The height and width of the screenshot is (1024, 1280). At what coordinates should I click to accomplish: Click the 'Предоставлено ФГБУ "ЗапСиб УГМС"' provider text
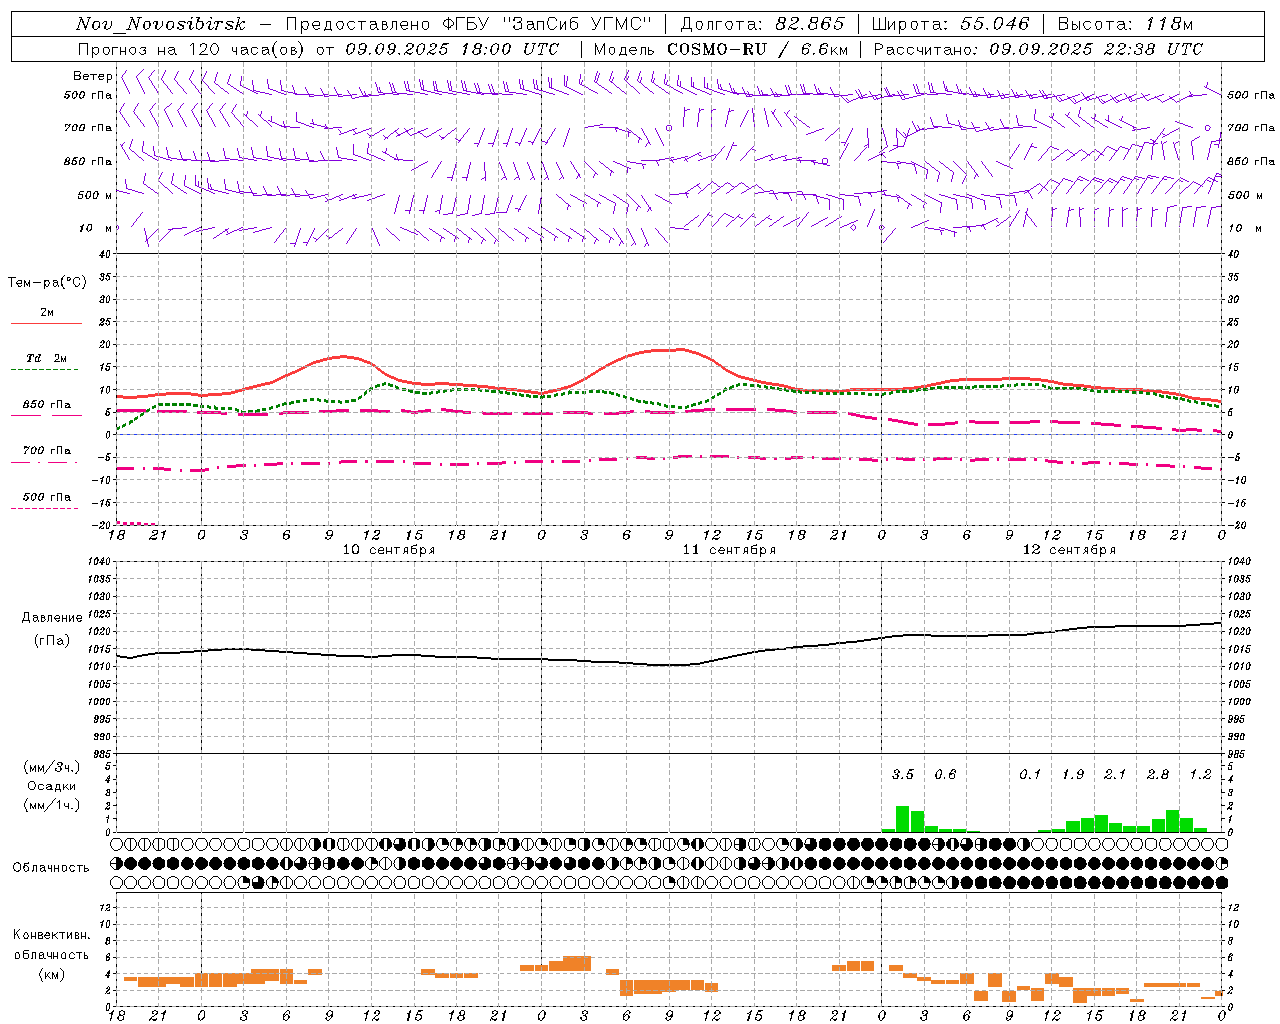point(469,24)
